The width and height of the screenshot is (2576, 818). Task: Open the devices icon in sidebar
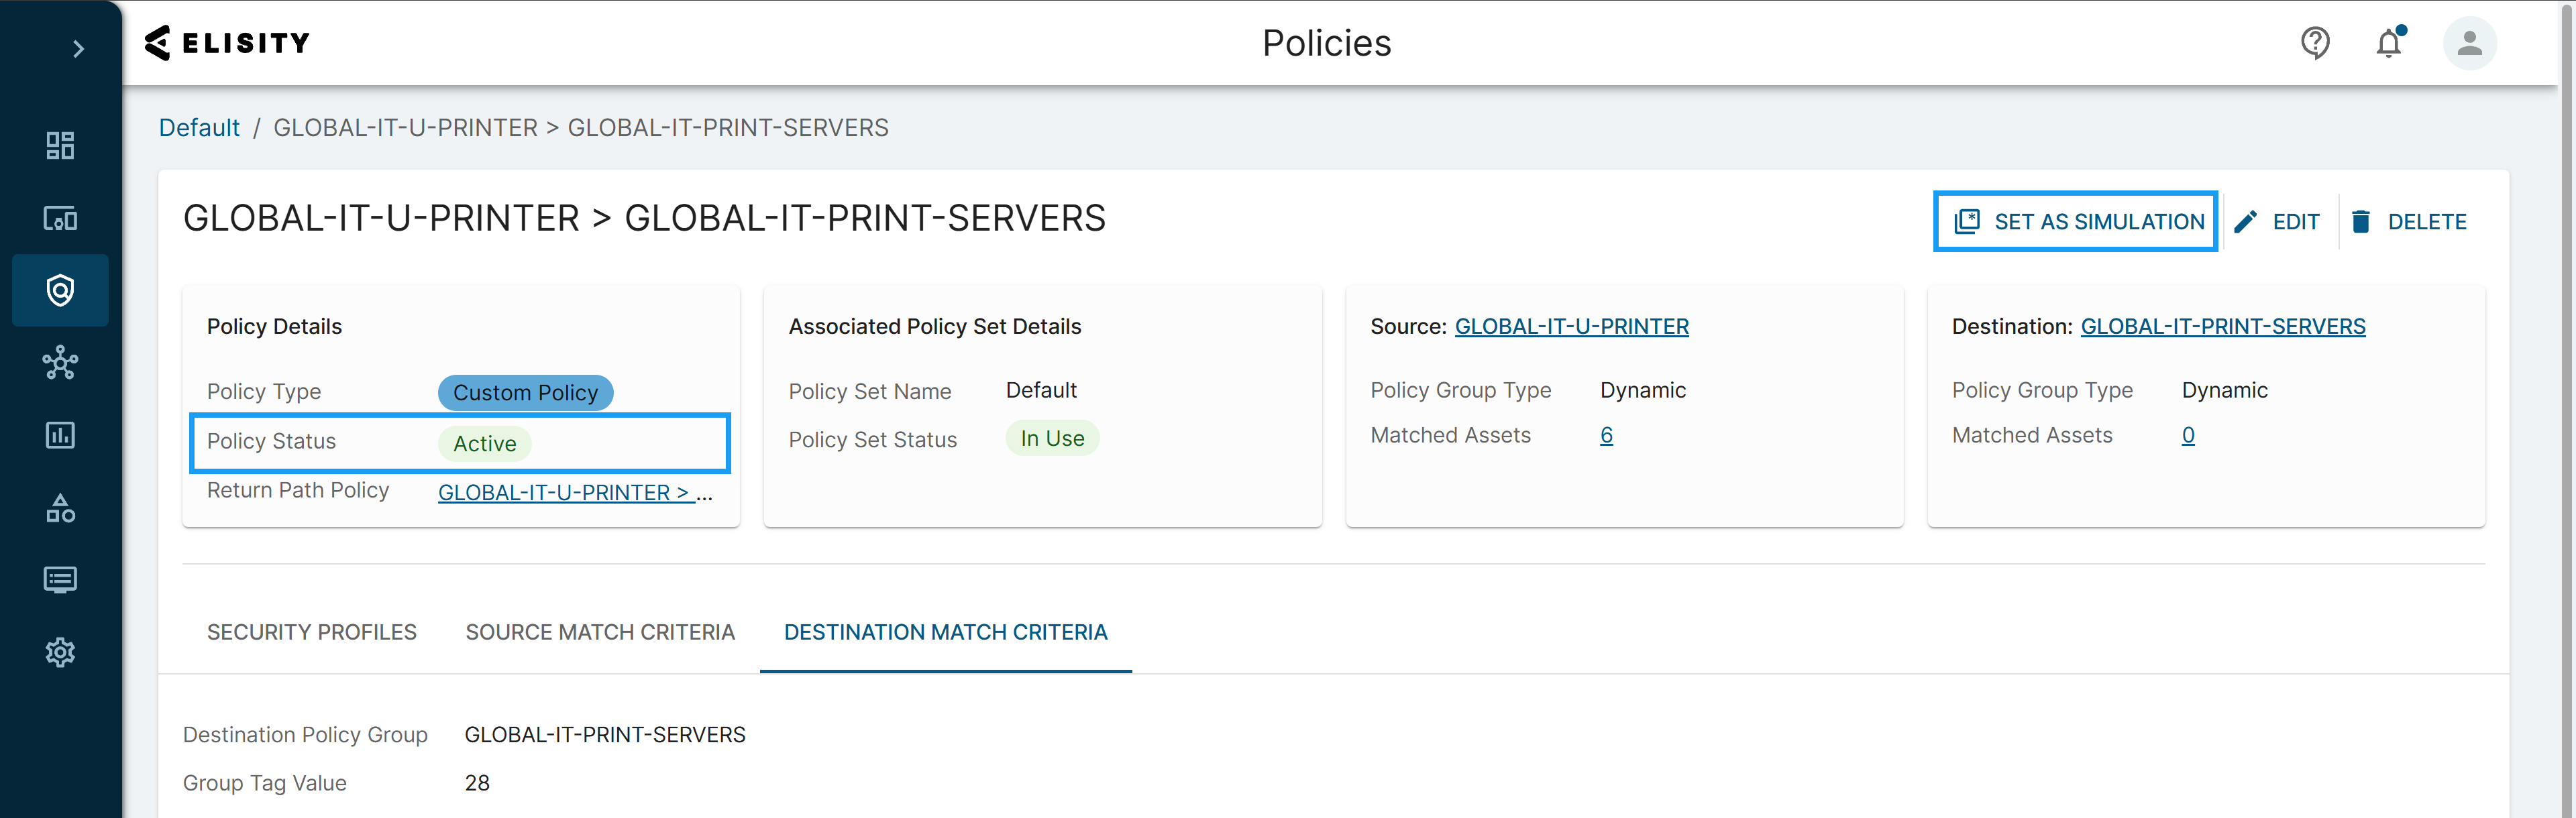(60, 218)
